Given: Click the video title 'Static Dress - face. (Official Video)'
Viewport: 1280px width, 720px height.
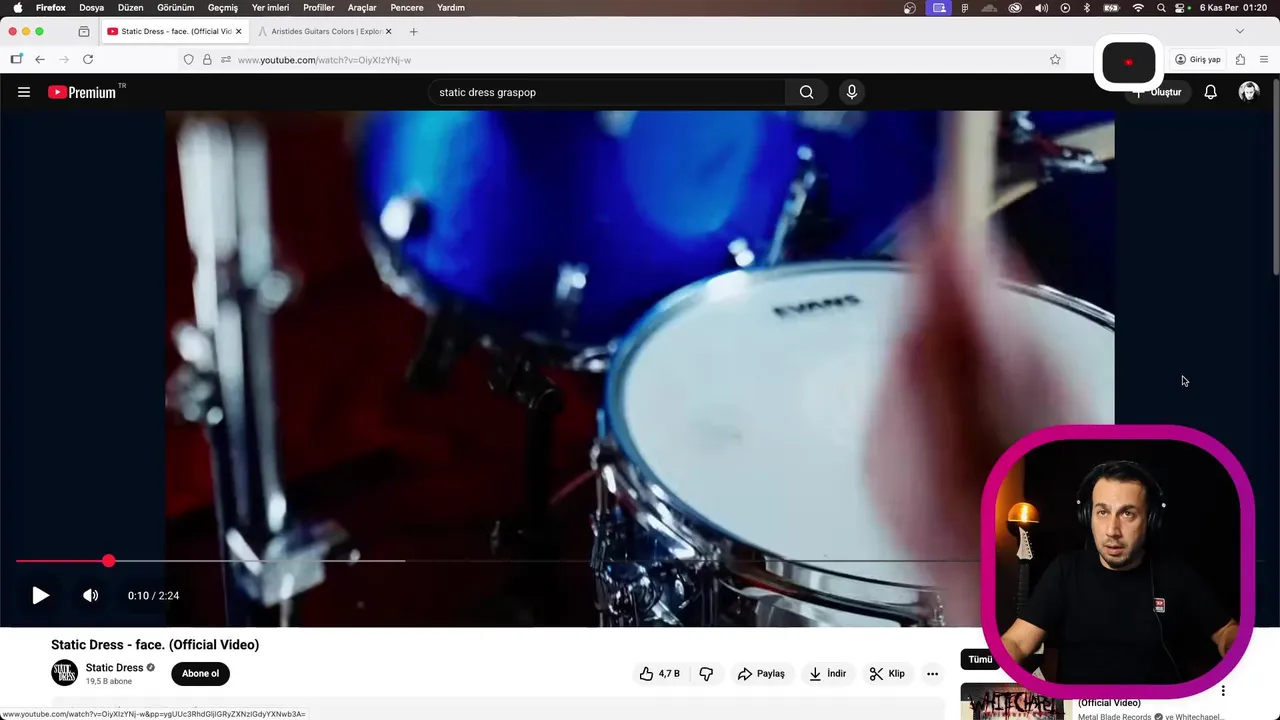Looking at the screenshot, I should tap(155, 645).
